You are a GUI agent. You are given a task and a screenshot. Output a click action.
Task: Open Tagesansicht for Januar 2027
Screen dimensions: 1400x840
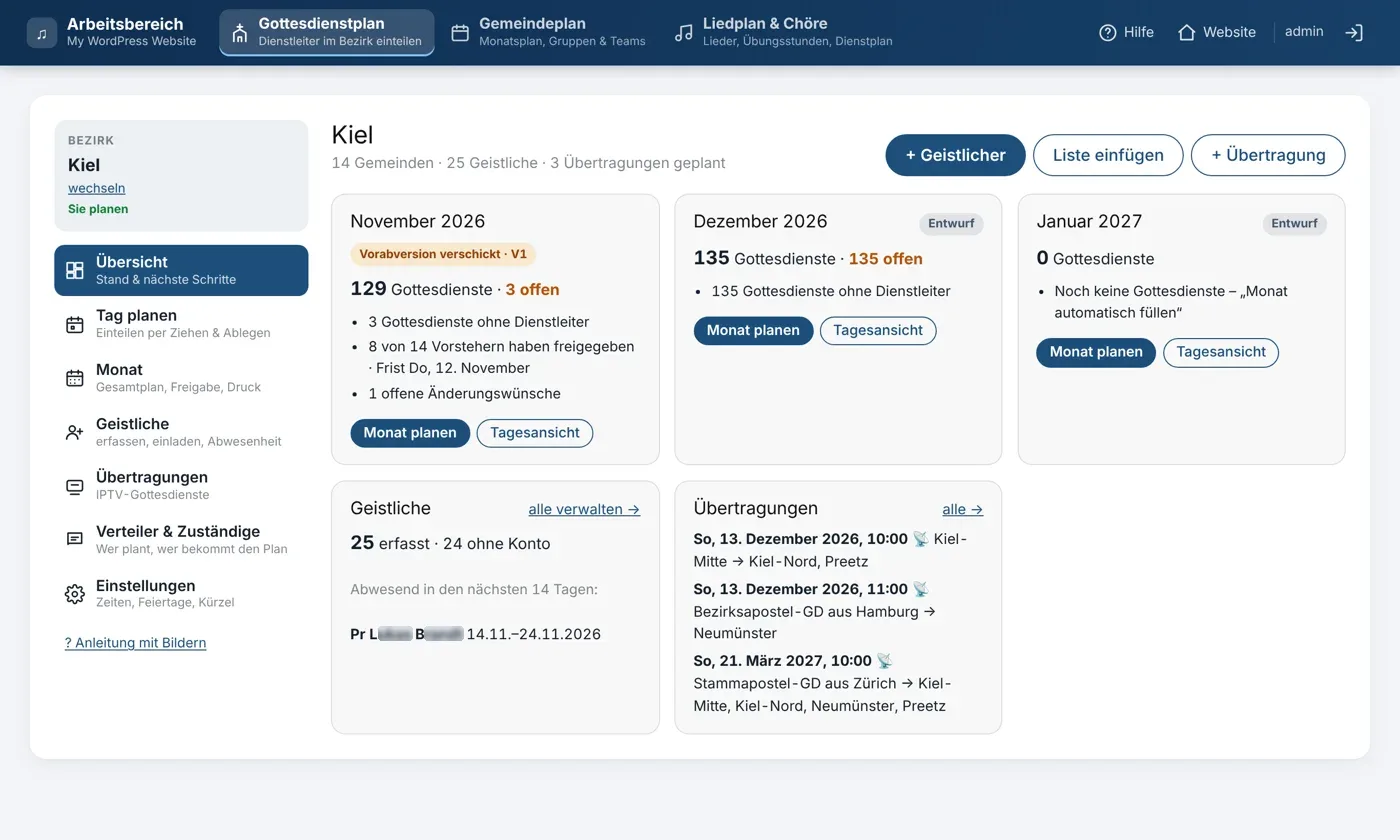tap(1221, 352)
